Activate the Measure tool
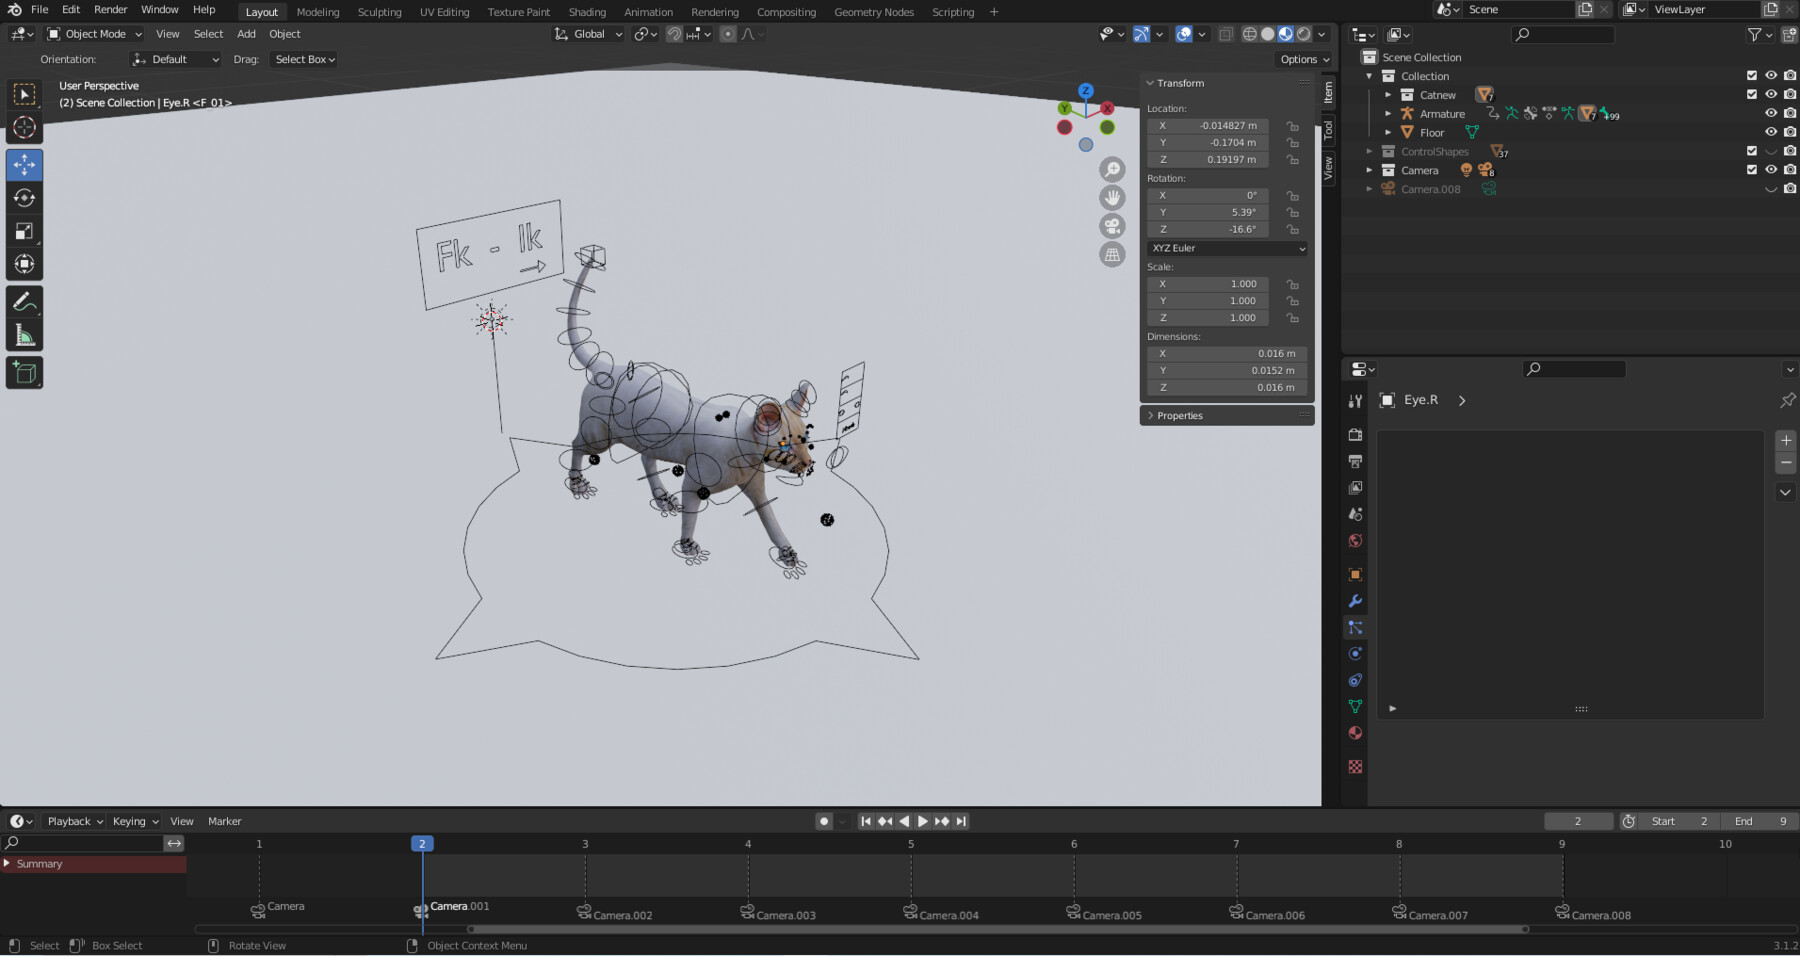Image resolution: width=1800 pixels, height=956 pixels. point(24,334)
